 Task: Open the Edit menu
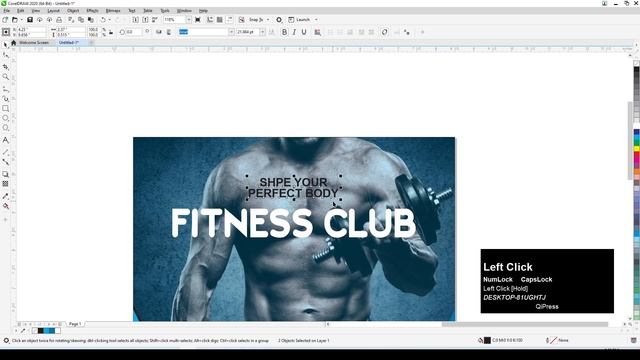pyautogui.click(x=20, y=11)
